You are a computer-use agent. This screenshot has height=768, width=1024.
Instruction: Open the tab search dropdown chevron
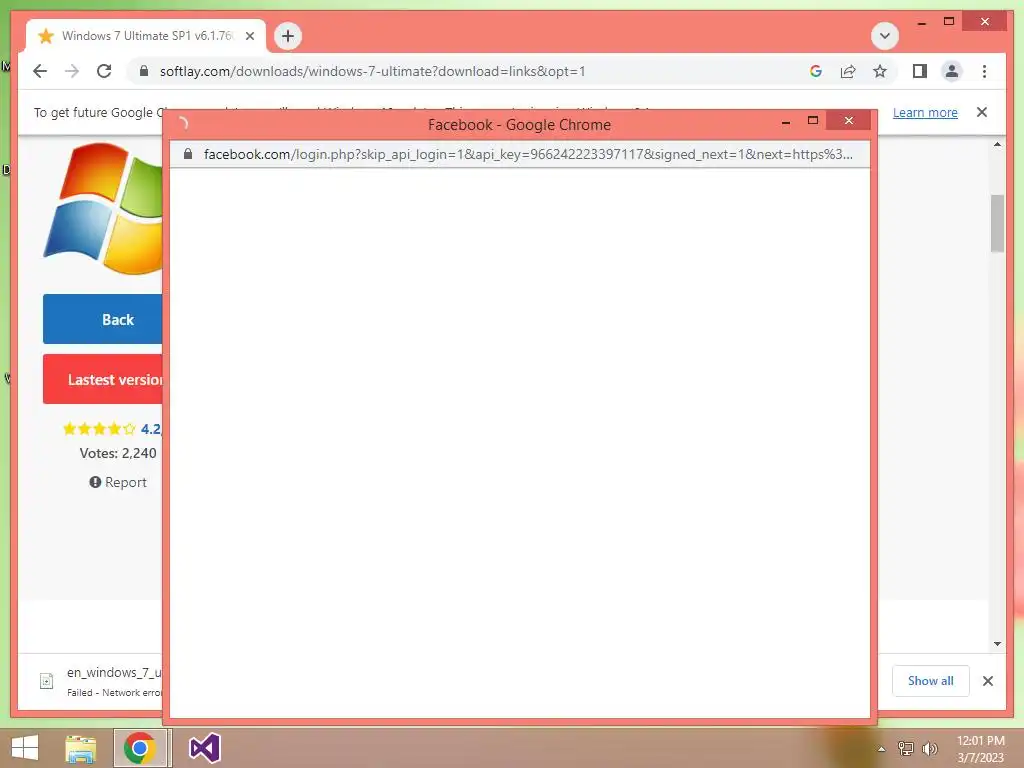click(x=885, y=36)
